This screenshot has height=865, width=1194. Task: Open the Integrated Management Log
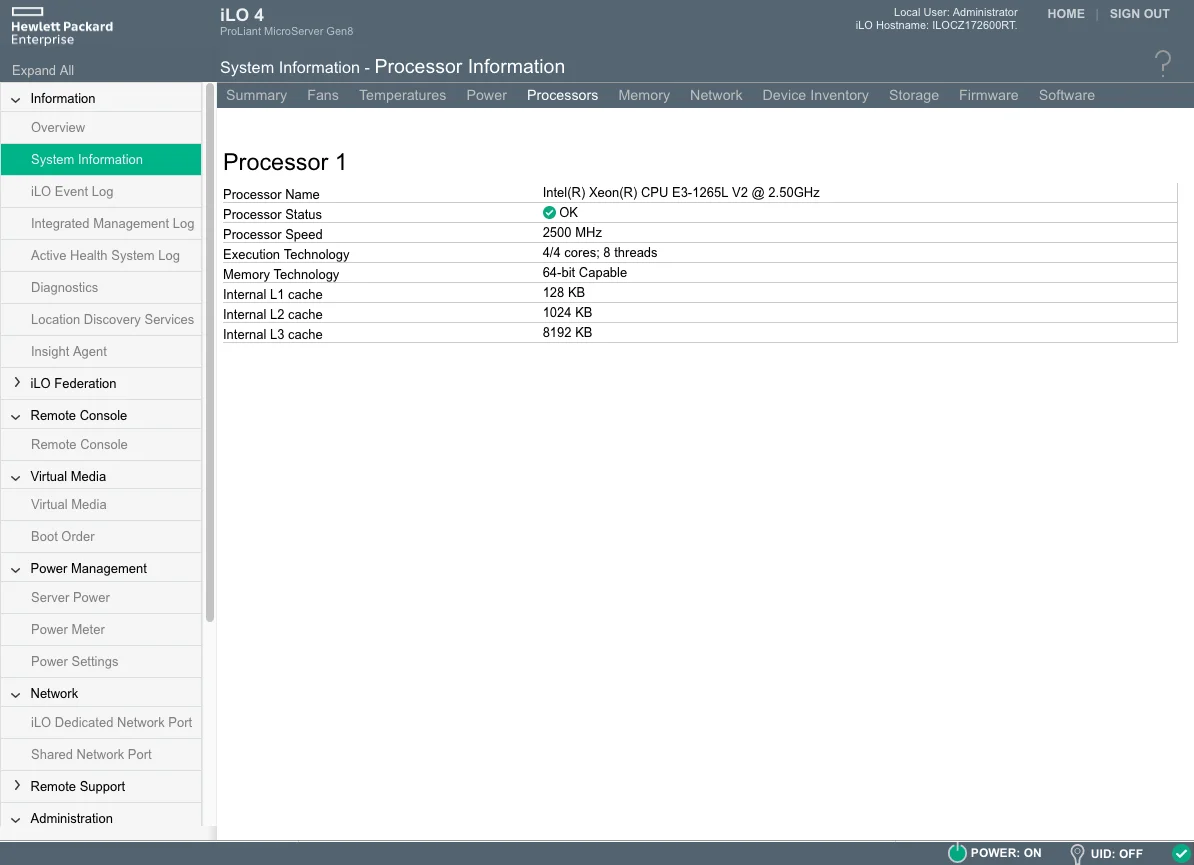click(x=101, y=224)
